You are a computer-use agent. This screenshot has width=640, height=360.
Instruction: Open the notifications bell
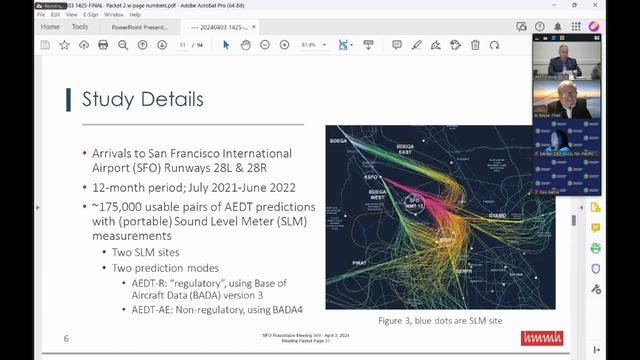558,27
